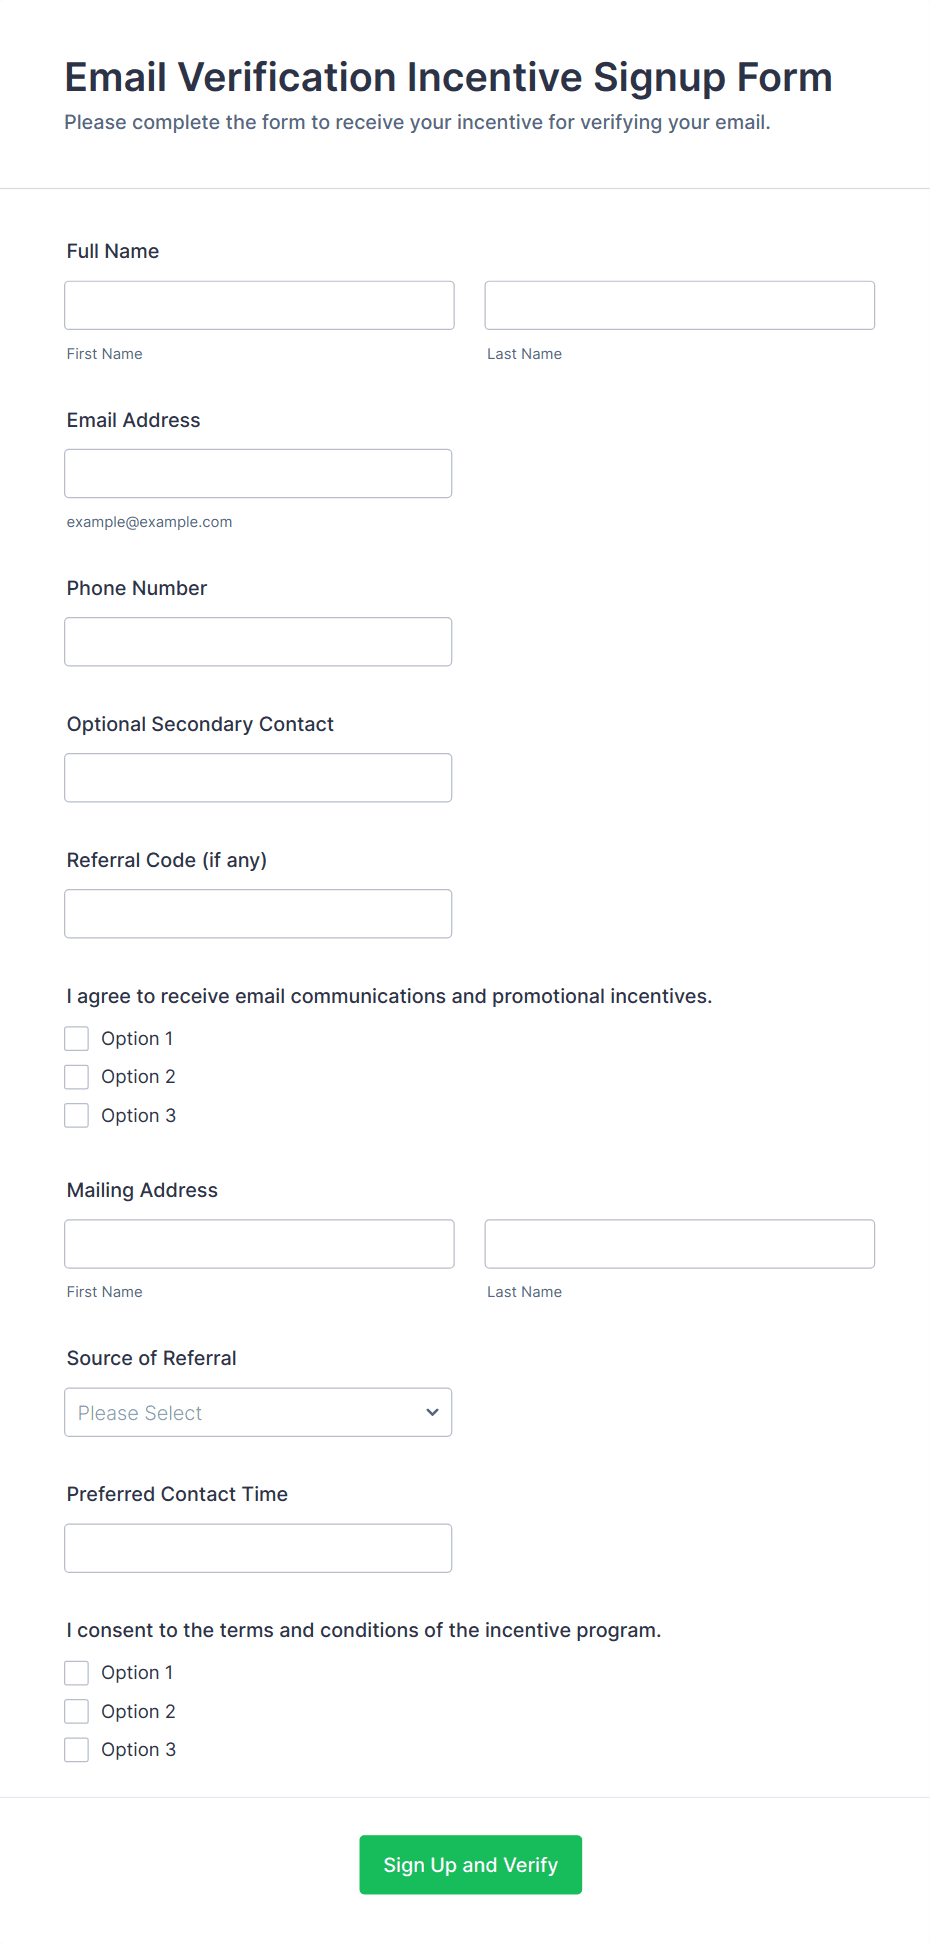Check Option 1 under terms and conditions consent
This screenshot has height=1944, width=930.
(x=77, y=1673)
